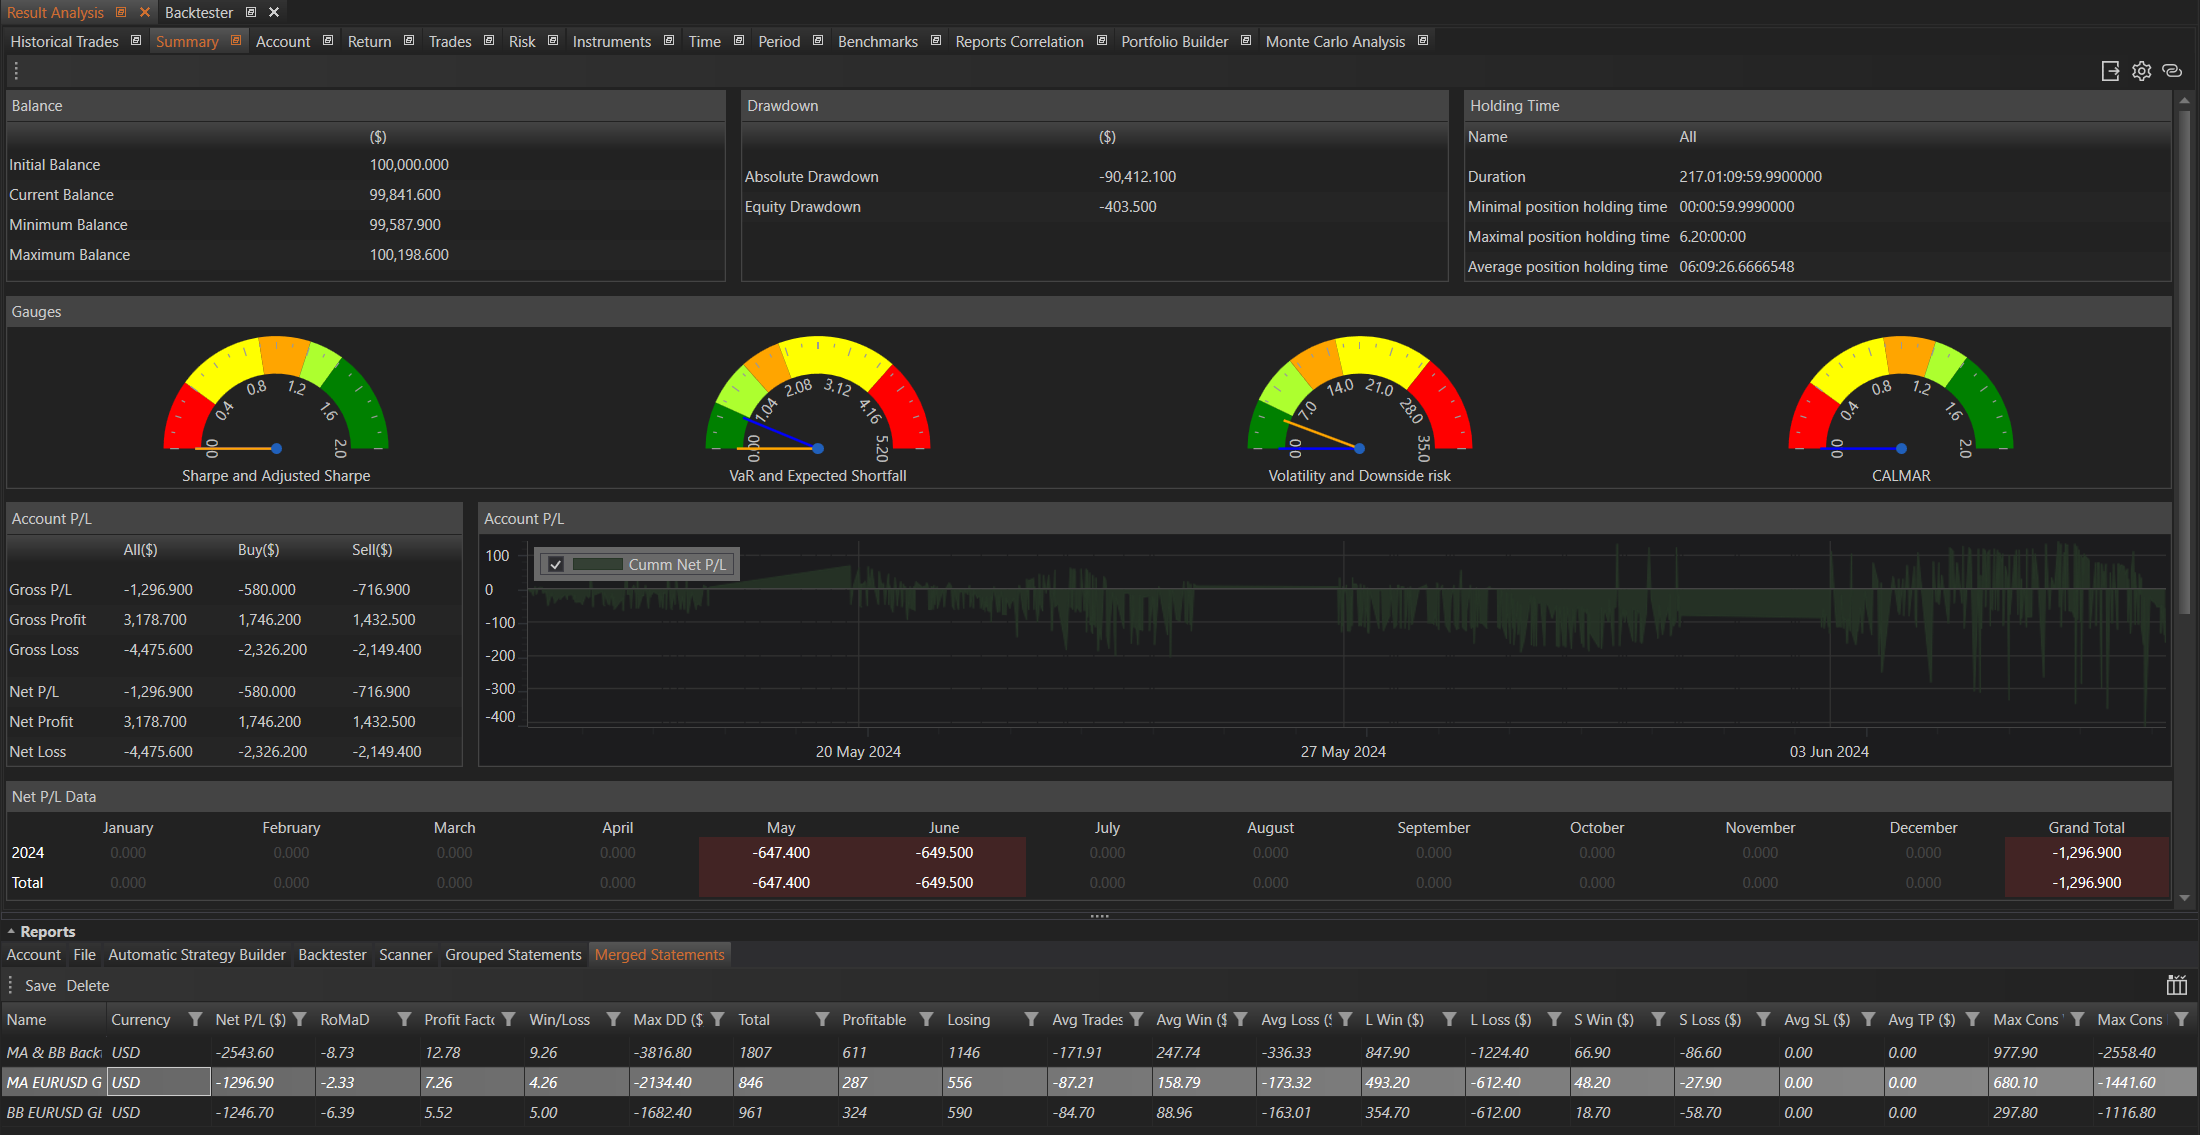Click the summary scrollbar down arrow
The image size is (2200, 1135).
pos(2184,897)
